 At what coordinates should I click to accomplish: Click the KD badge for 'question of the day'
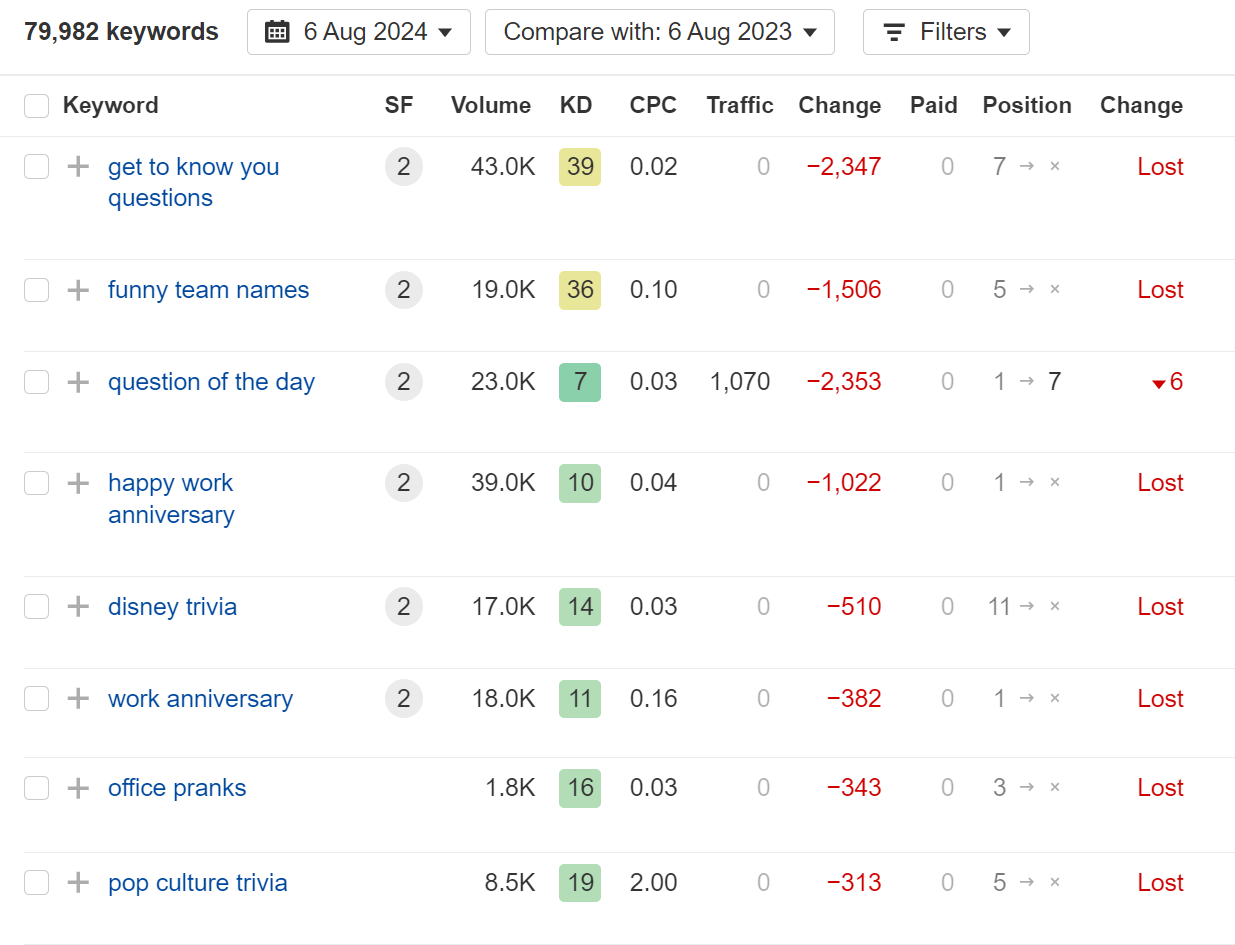[x=580, y=382]
